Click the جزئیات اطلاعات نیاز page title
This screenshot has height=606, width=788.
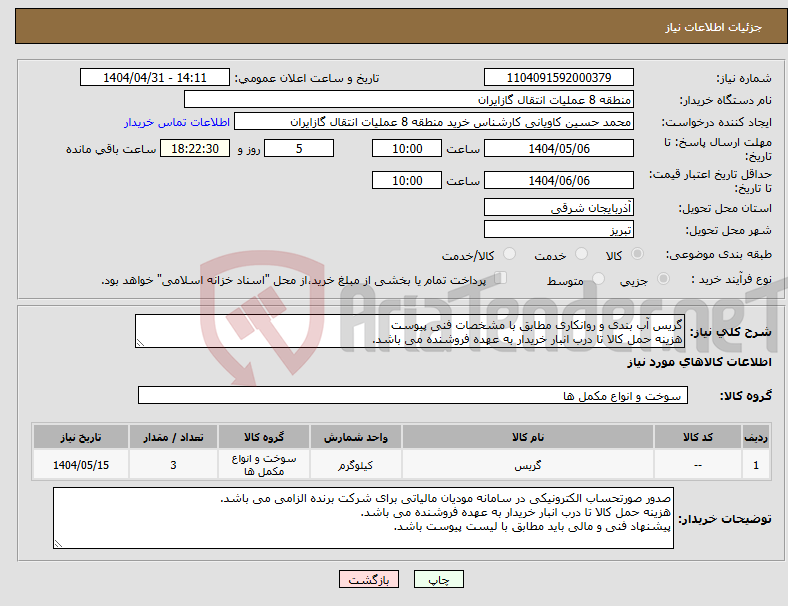pos(714,27)
